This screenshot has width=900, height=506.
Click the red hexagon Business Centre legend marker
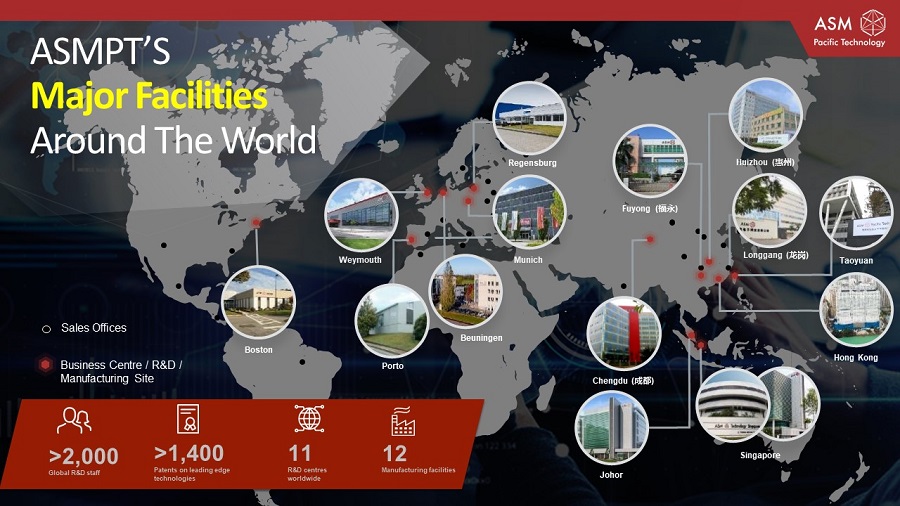[45, 364]
